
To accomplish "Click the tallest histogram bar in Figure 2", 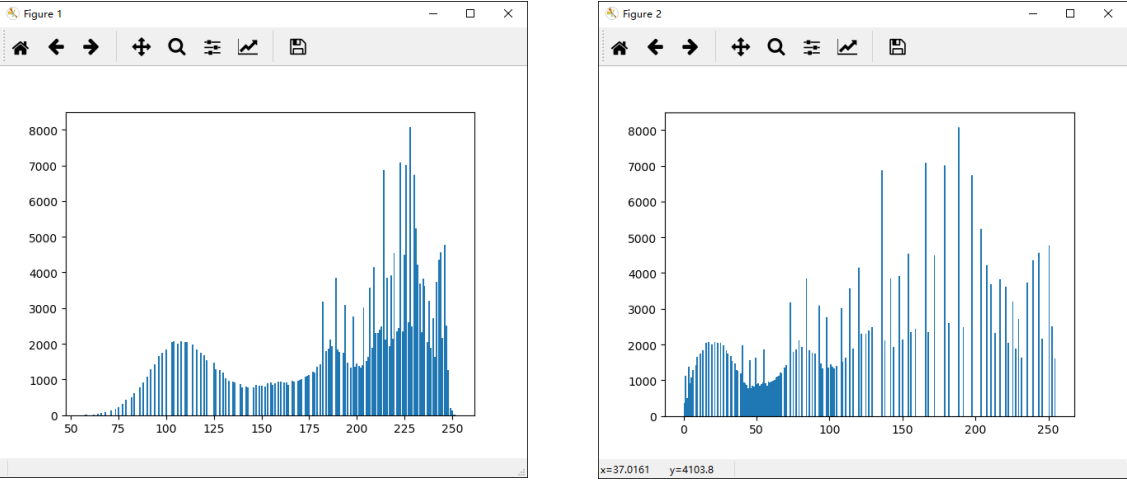I will click(x=958, y=272).
